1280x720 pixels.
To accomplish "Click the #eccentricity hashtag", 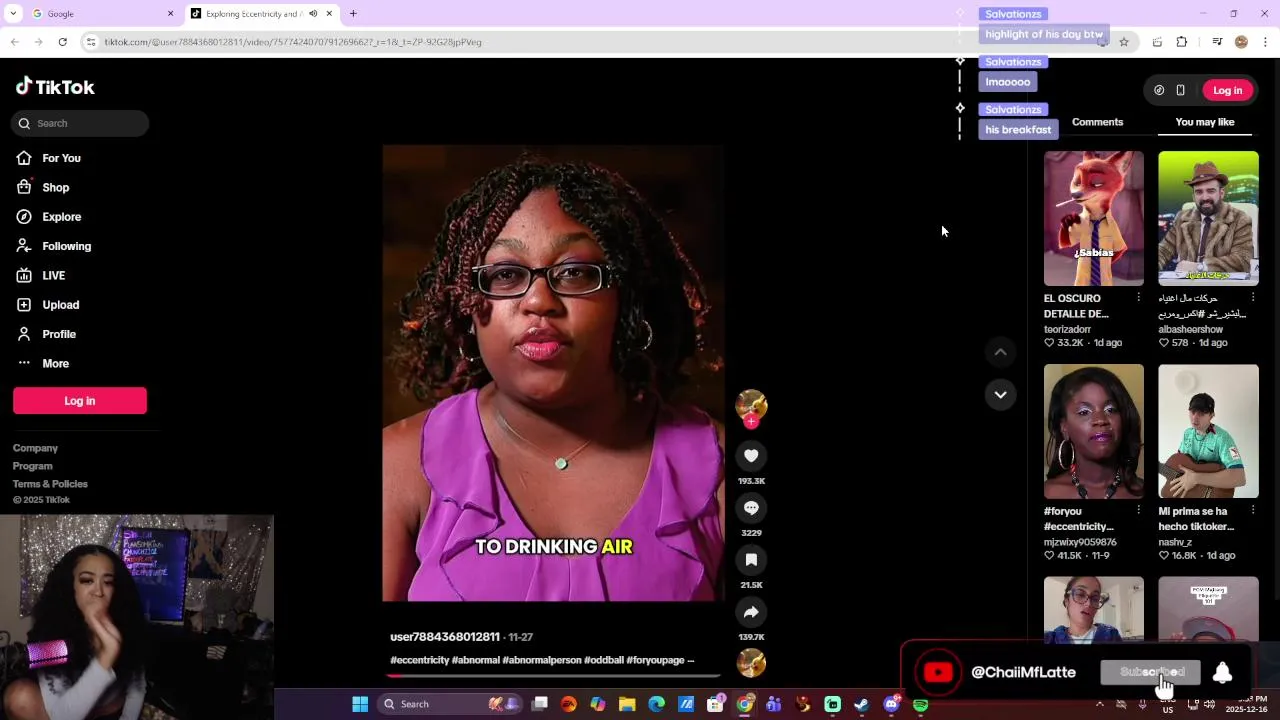I will pyautogui.click(x=419, y=660).
